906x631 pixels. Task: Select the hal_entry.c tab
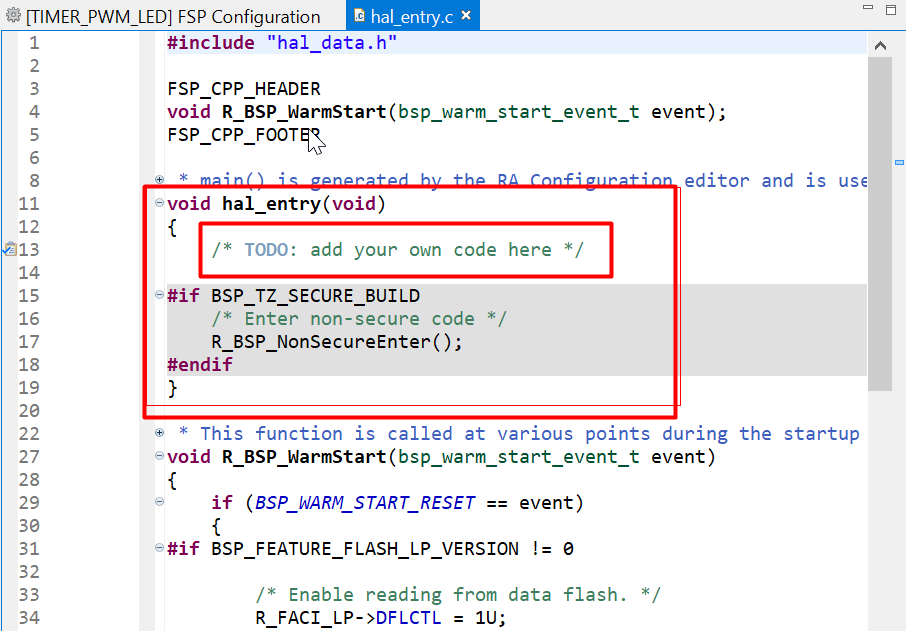tap(411, 16)
